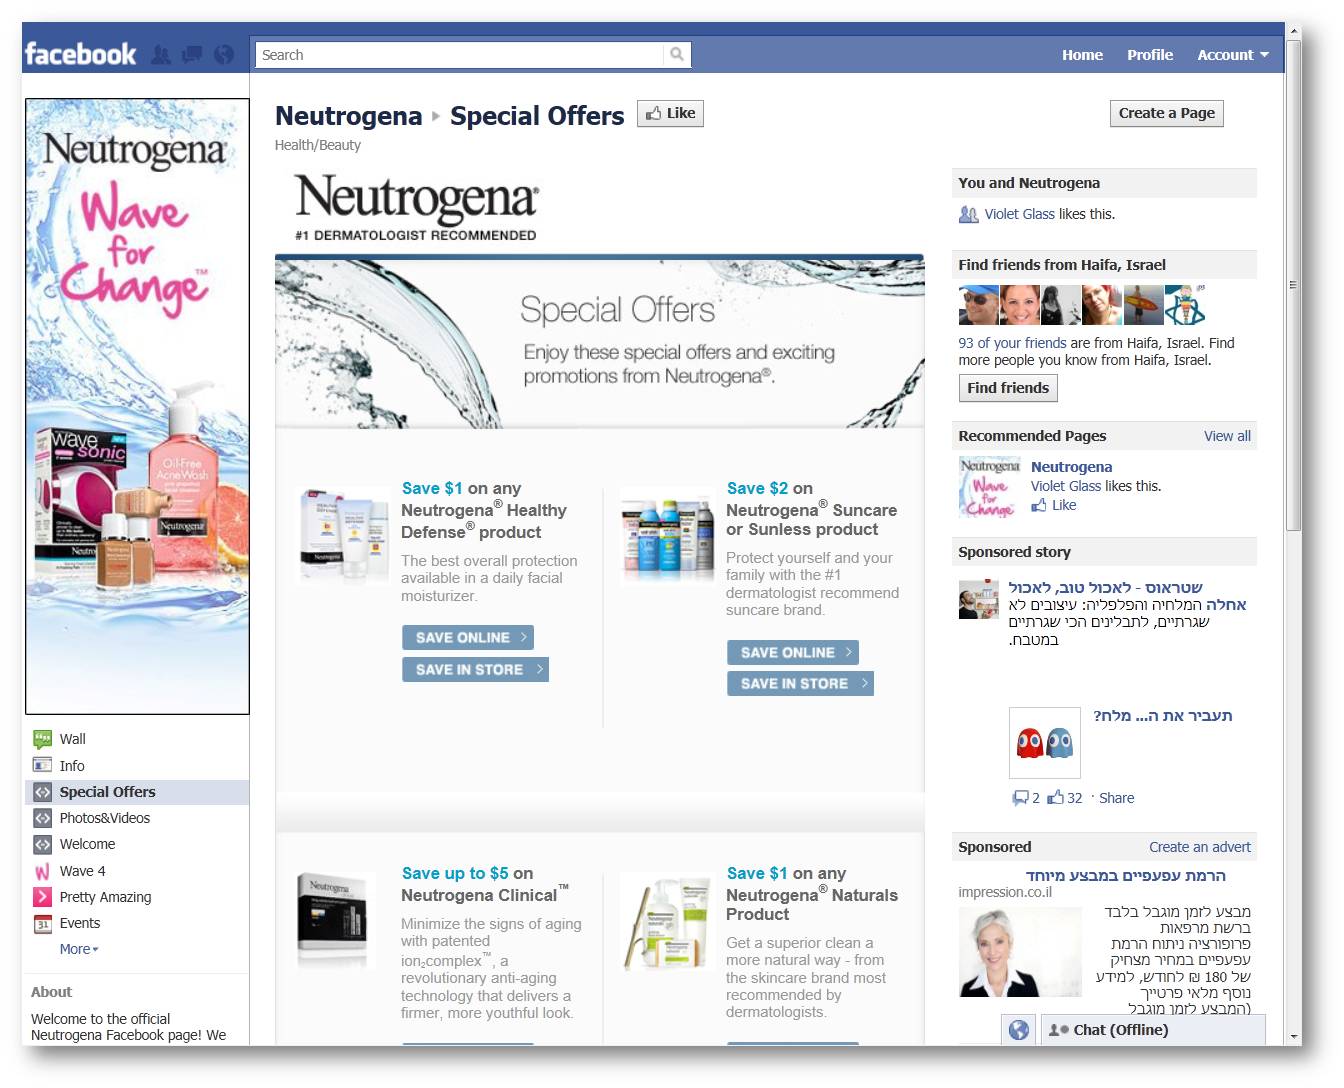Click the sponsored advert woman photo

pos(1020,952)
